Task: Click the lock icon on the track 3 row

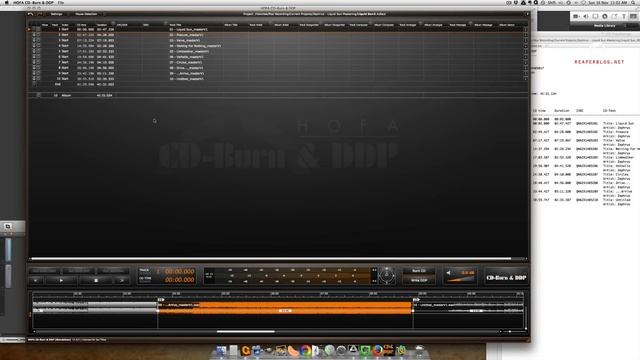Action: click(34, 40)
